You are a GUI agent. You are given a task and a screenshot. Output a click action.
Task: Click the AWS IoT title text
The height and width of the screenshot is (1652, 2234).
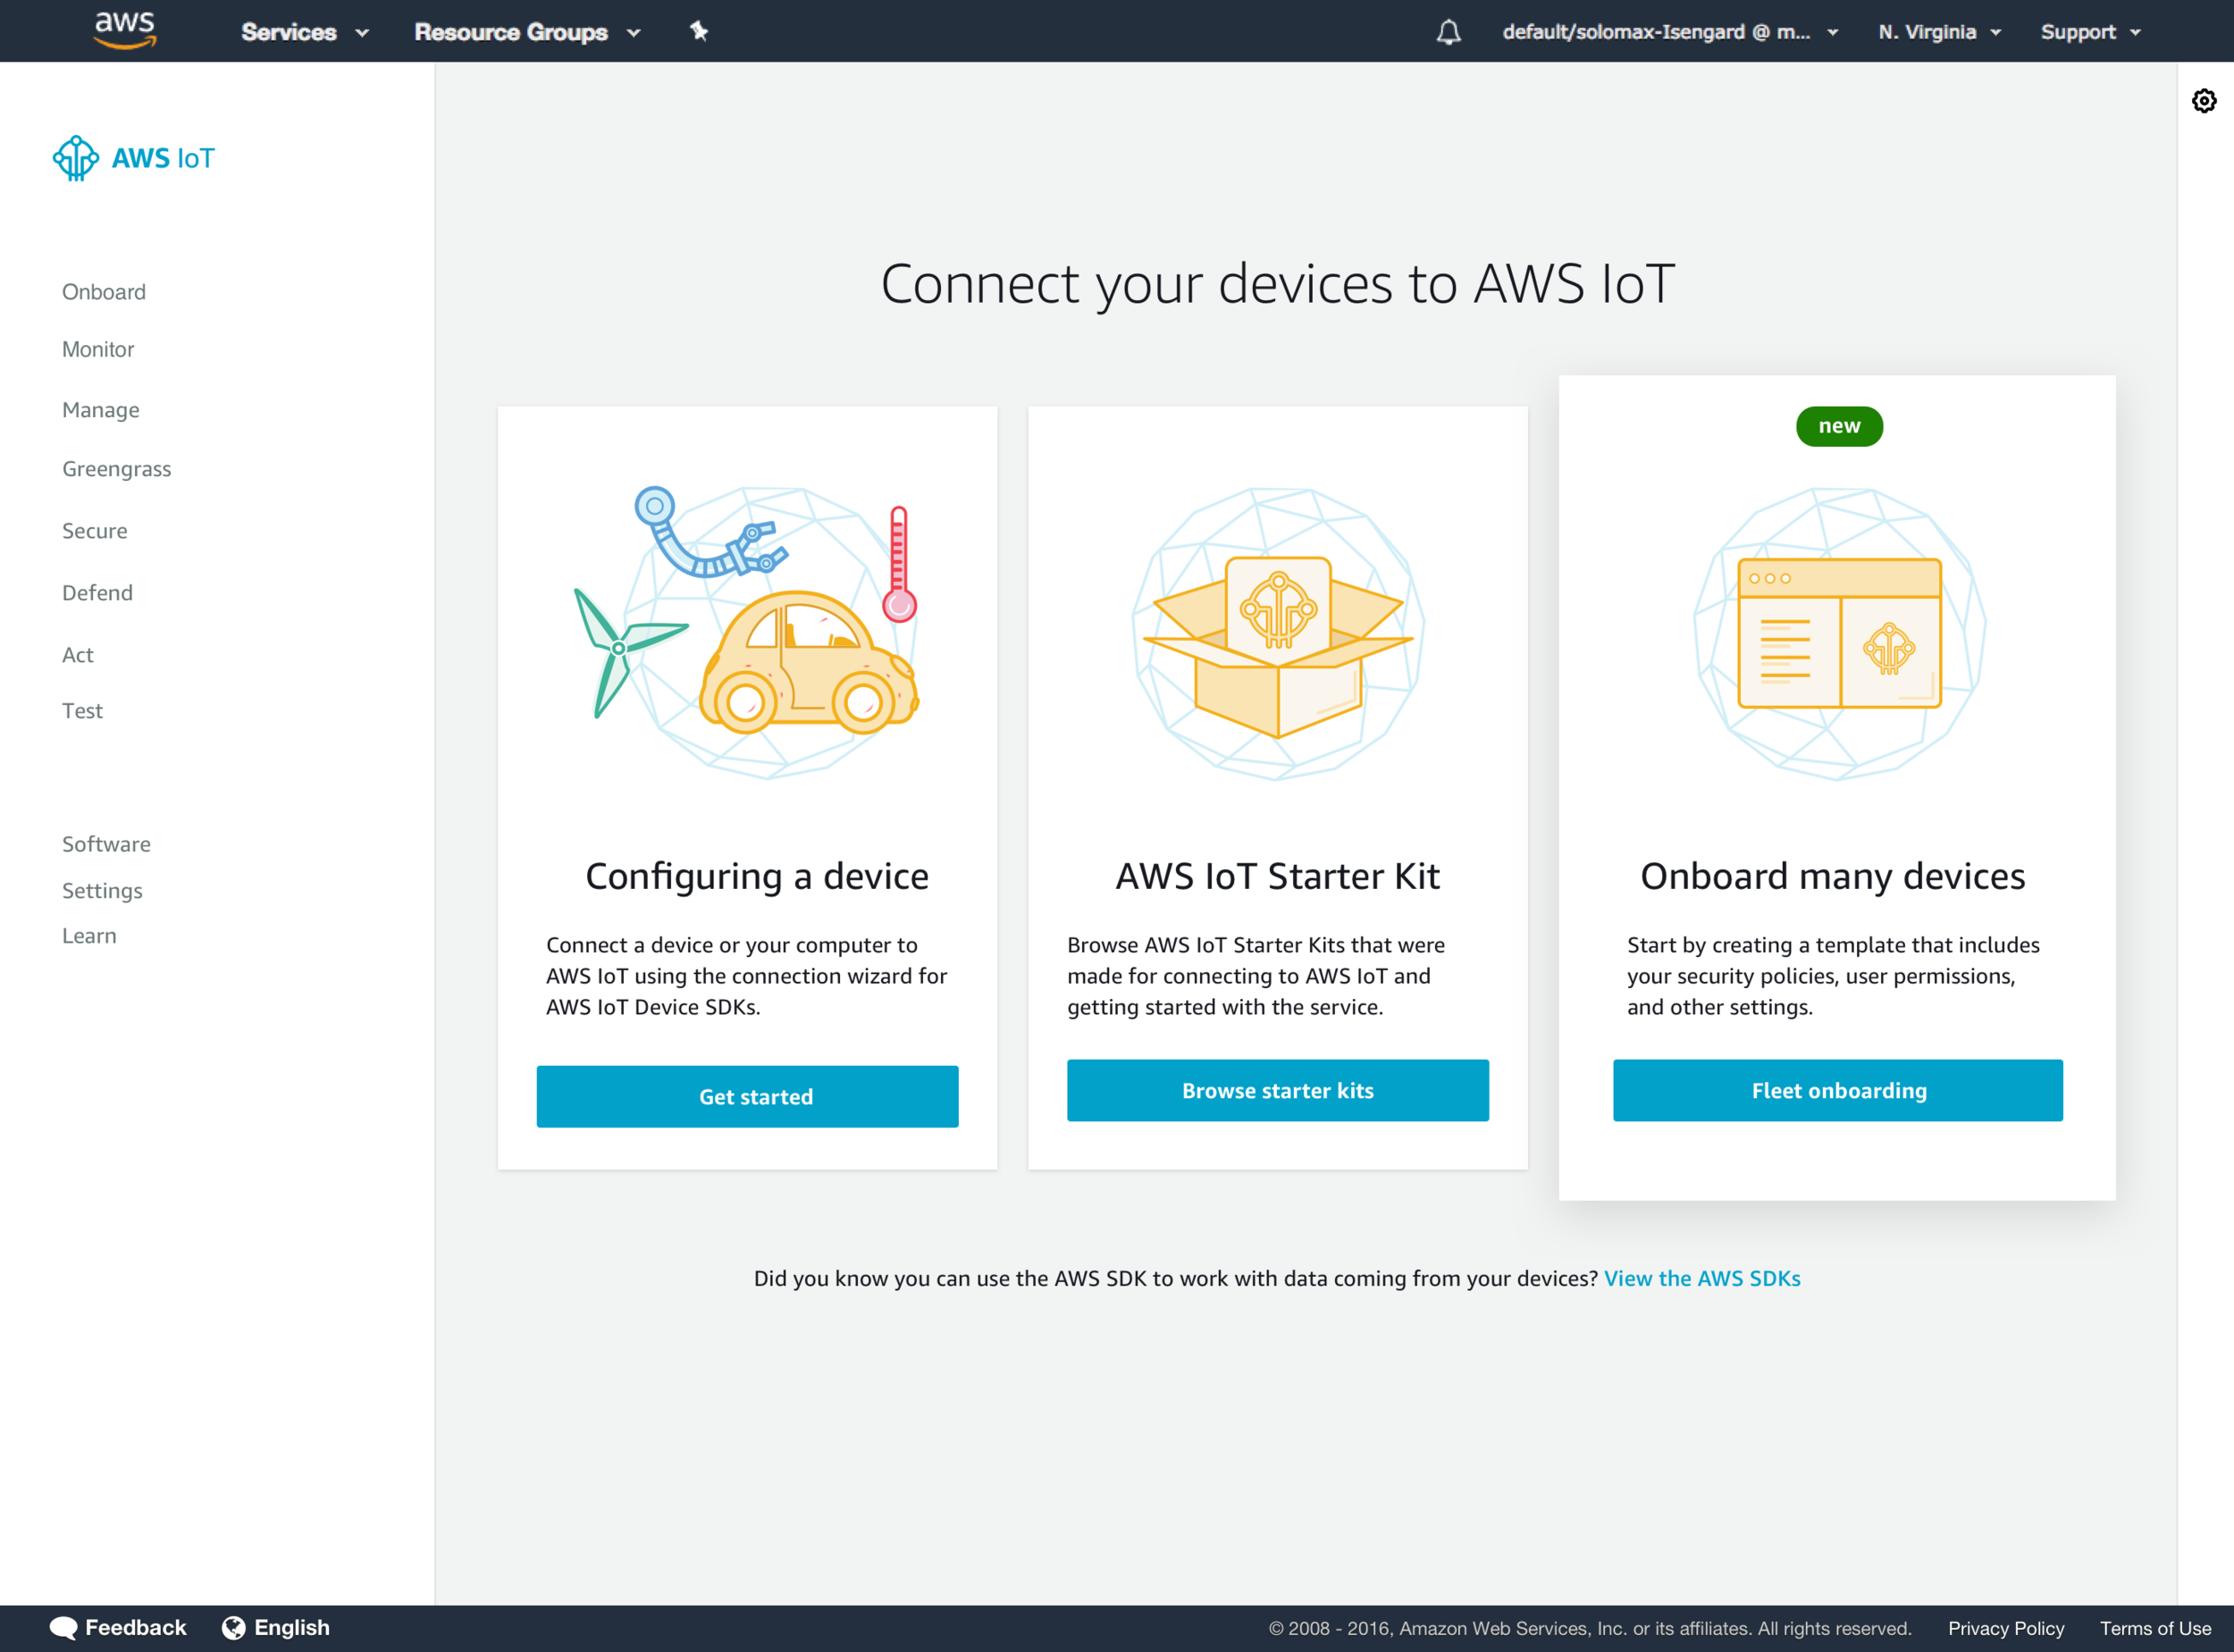(163, 158)
